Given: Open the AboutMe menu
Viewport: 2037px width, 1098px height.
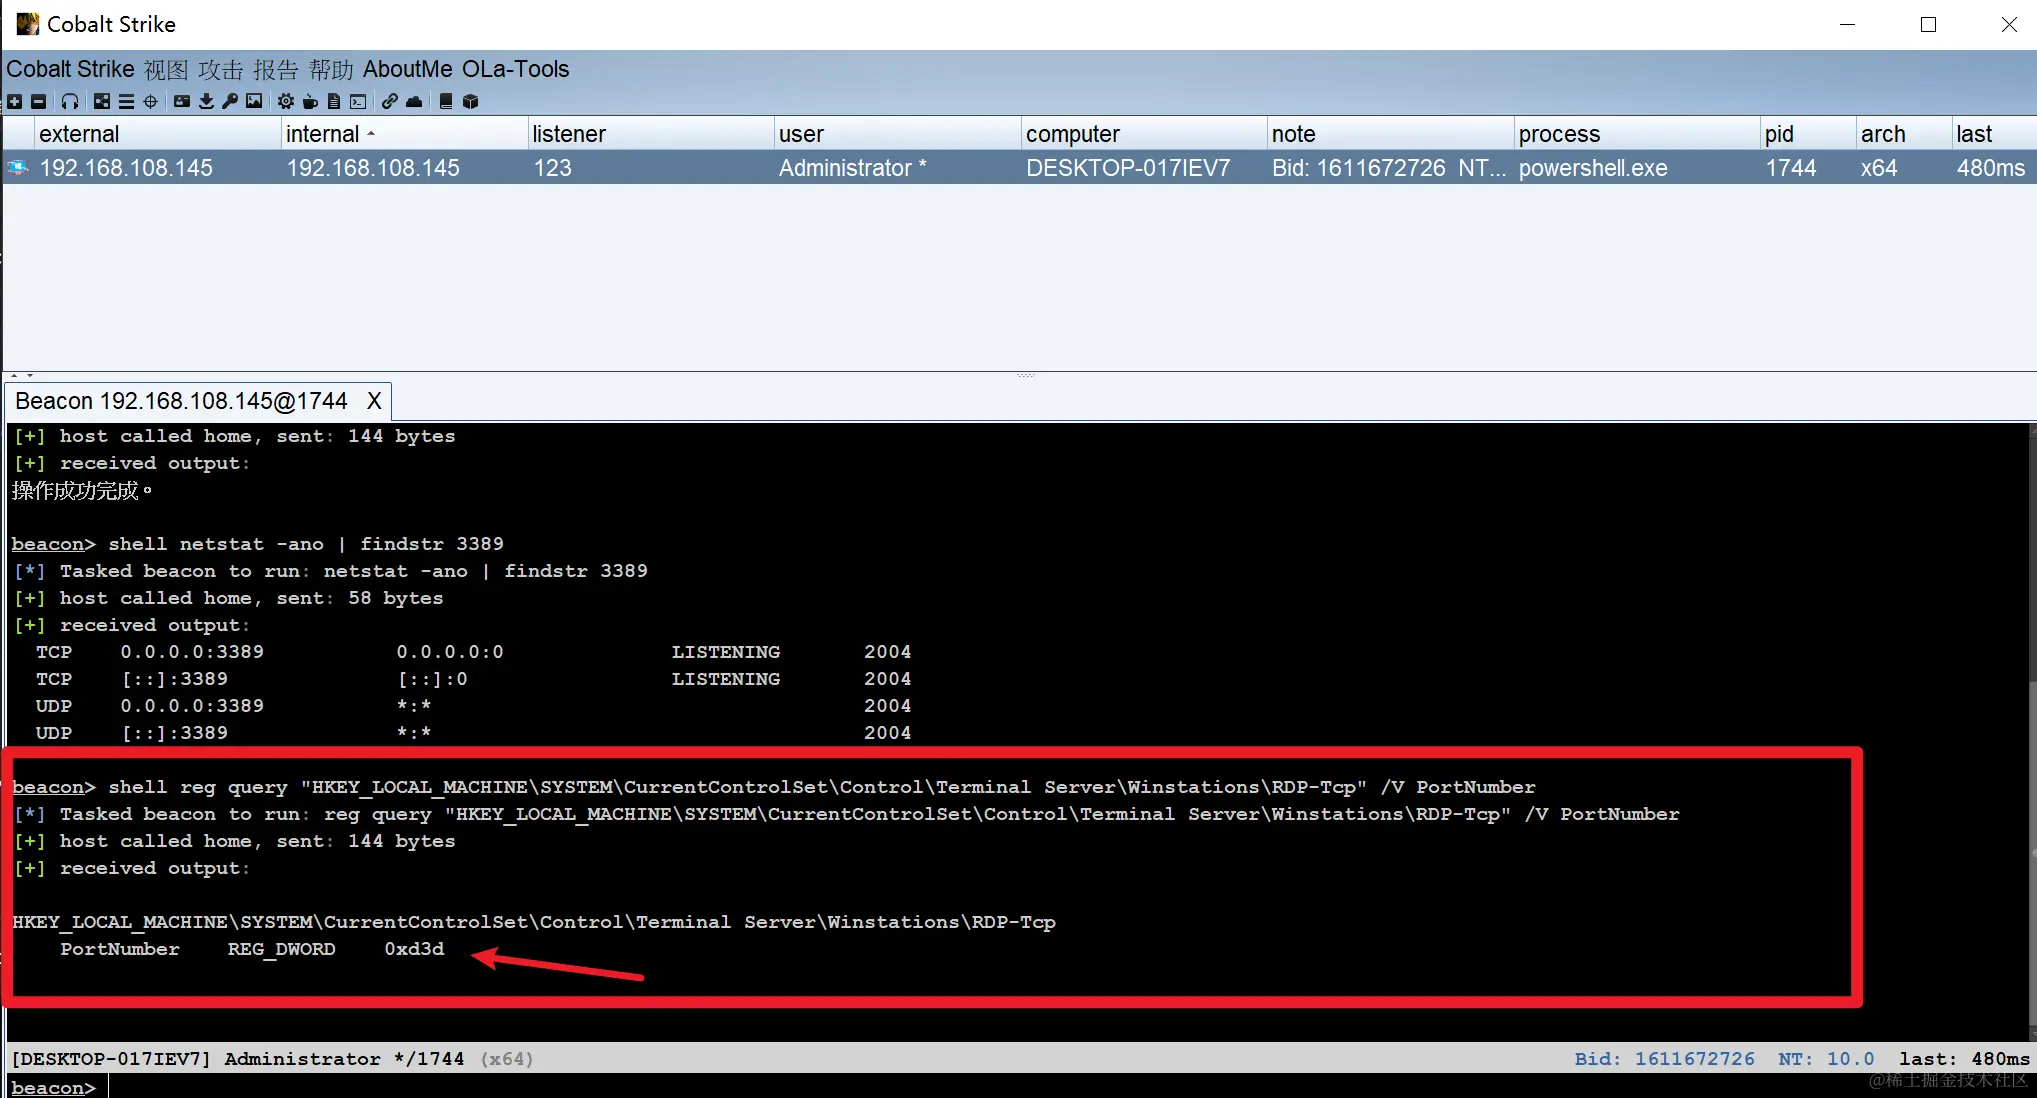Looking at the screenshot, I should pyautogui.click(x=407, y=69).
